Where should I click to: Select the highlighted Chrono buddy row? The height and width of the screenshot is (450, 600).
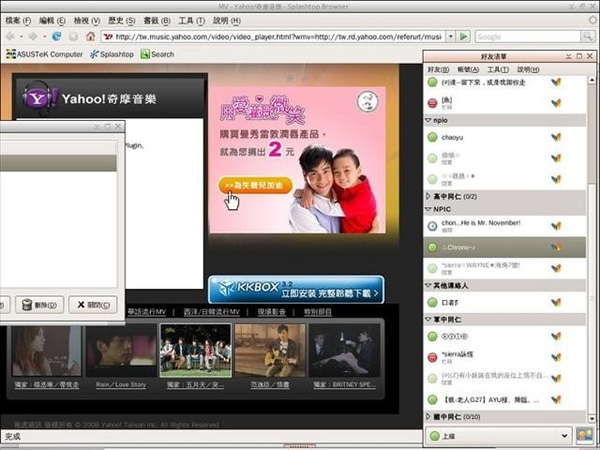click(505, 247)
